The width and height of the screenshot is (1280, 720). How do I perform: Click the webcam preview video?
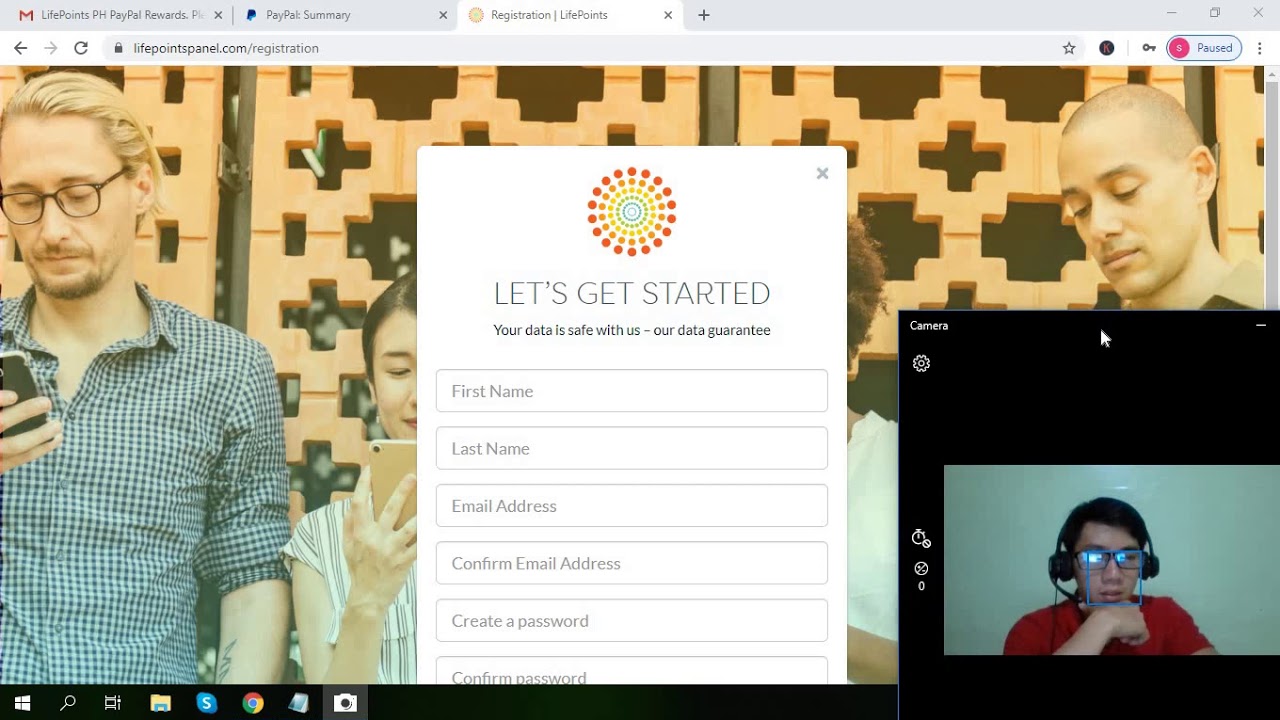pos(1111,560)
